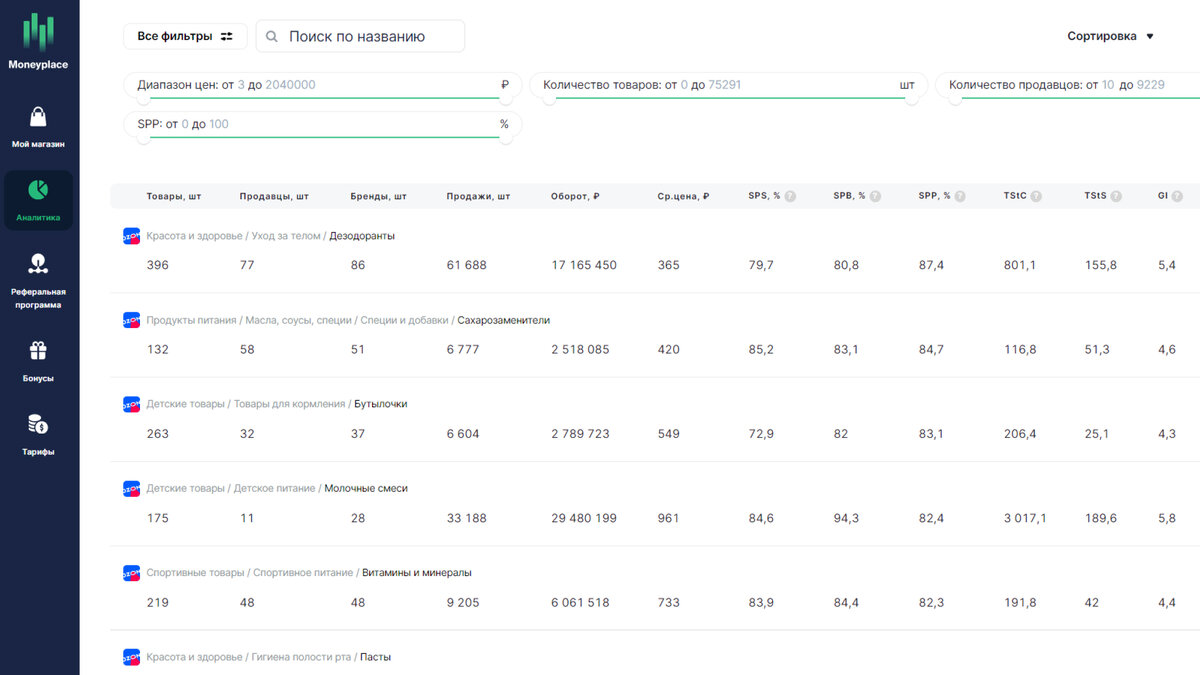Click Ozon icon in Молочные смеси row
Screen dimensions: 1200x675
[131, 488]
